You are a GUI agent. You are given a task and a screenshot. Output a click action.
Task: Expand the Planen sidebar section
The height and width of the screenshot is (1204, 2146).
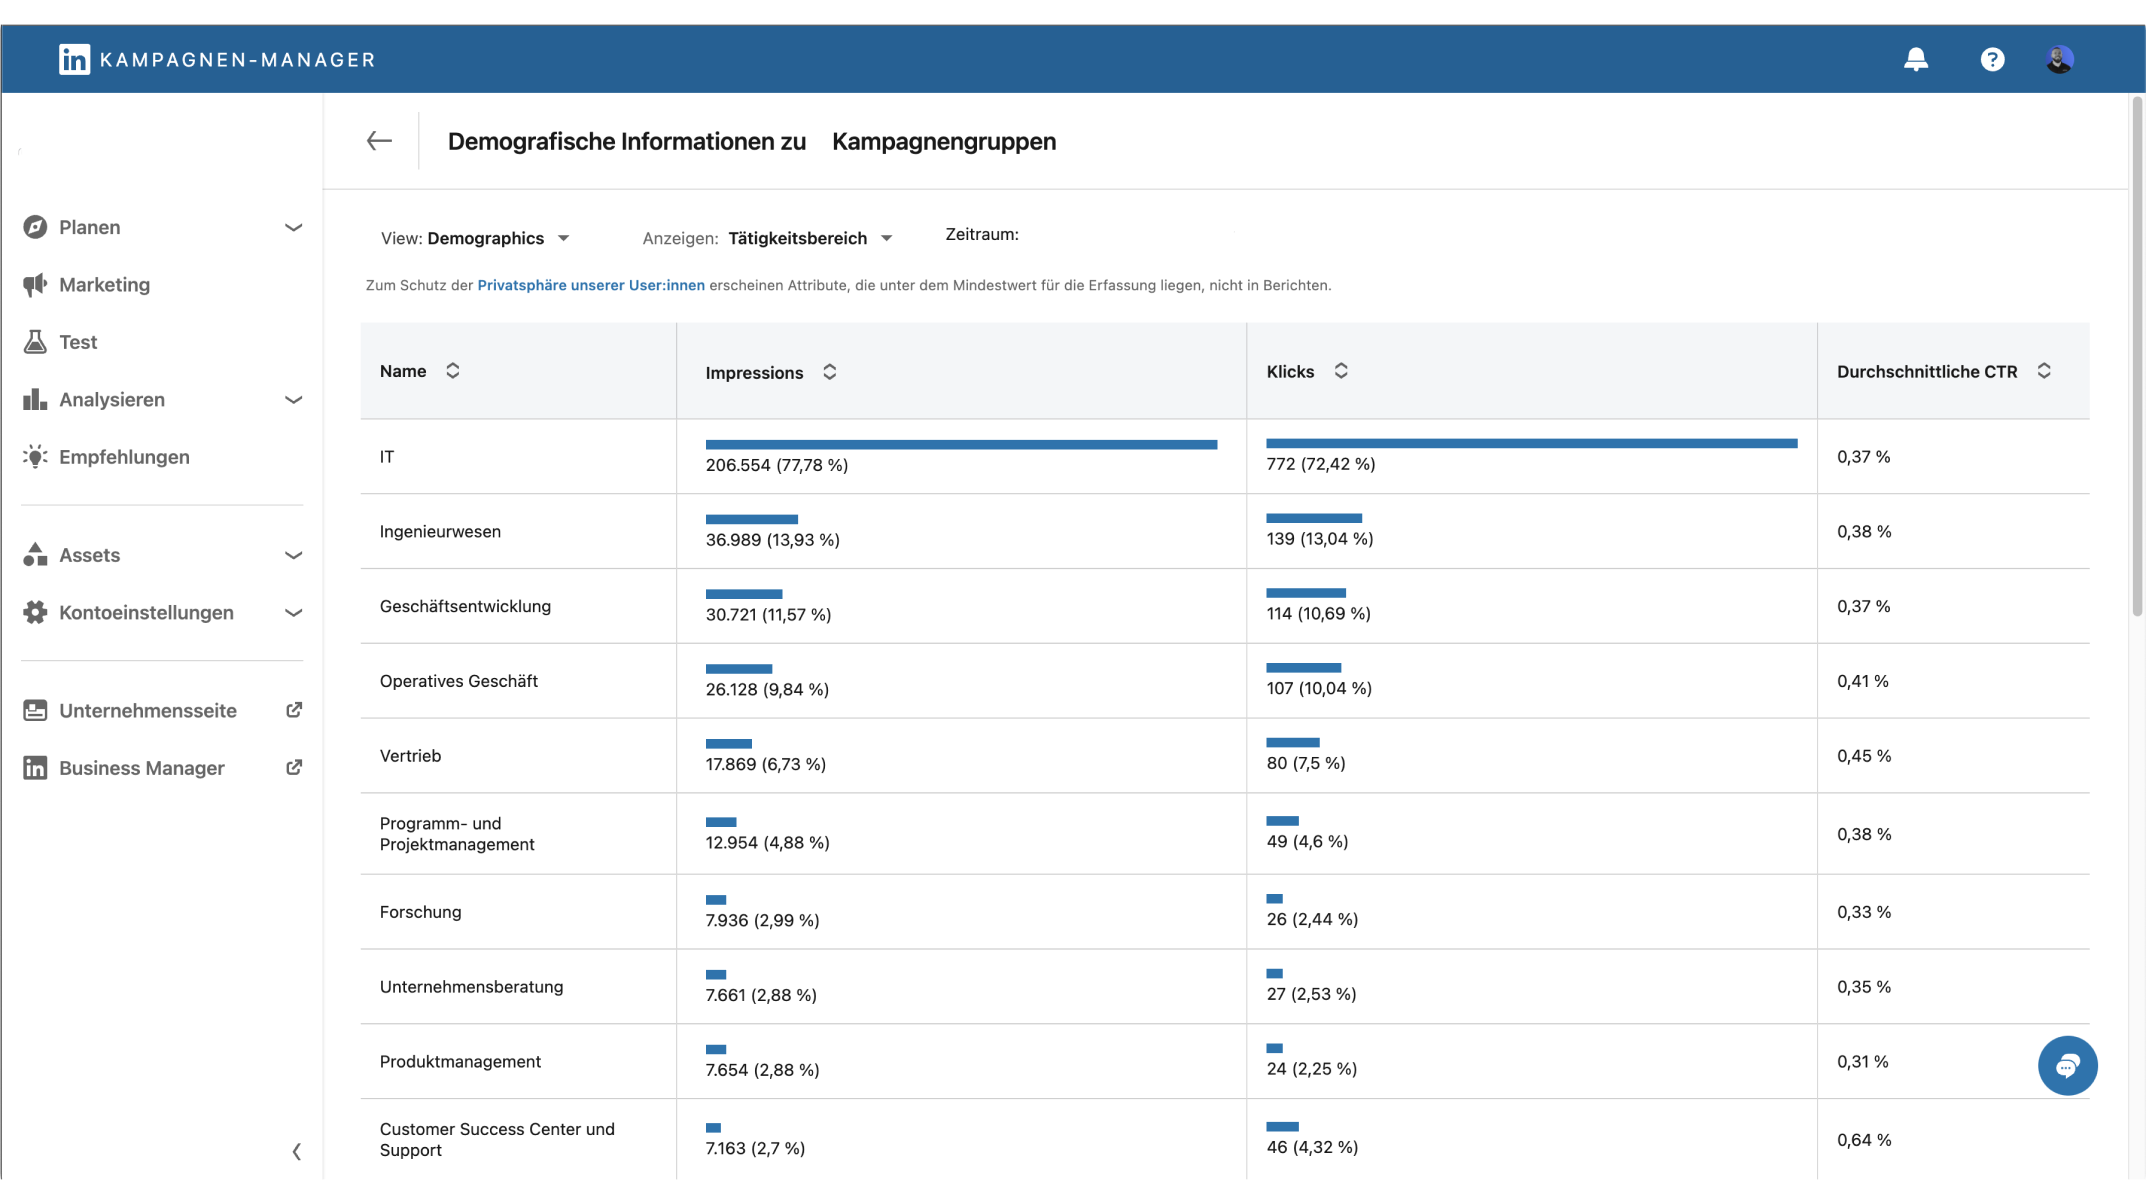293,228
